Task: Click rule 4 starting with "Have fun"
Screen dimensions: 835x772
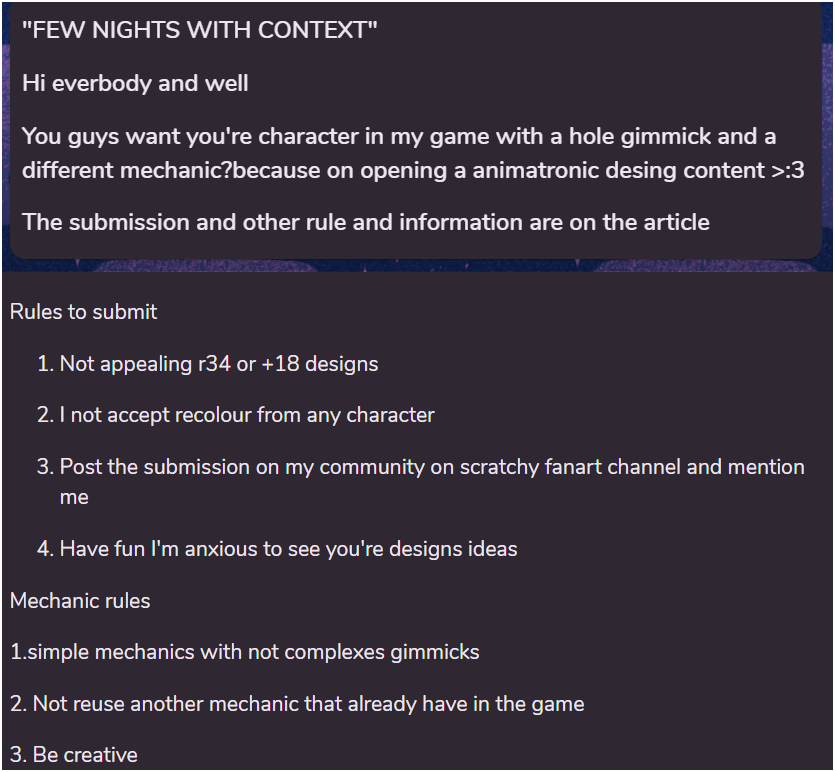Action: 288,549
